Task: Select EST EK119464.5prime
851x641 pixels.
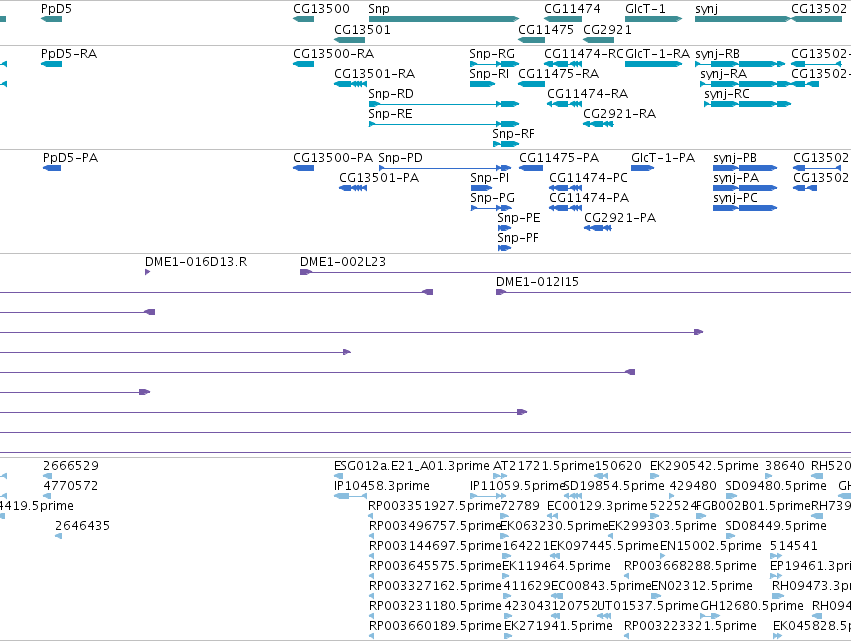Action: click(x=506, y=576)
